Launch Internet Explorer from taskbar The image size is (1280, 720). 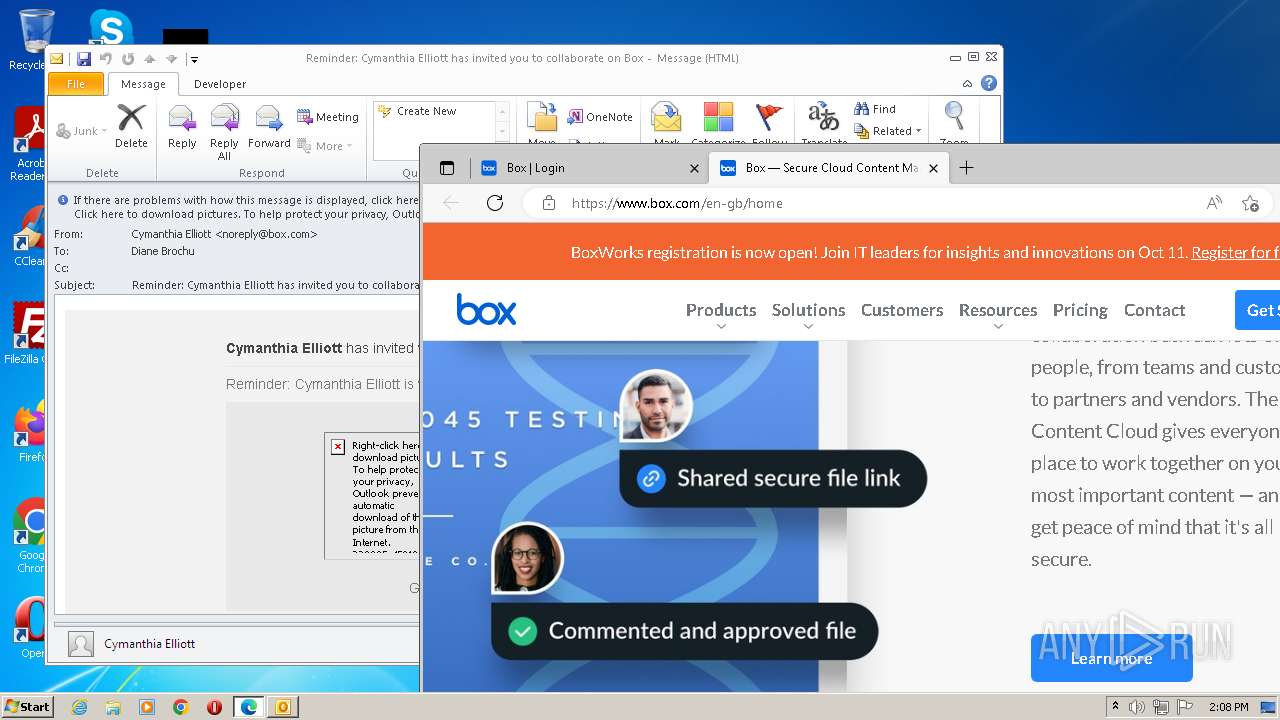coord(80,707)
